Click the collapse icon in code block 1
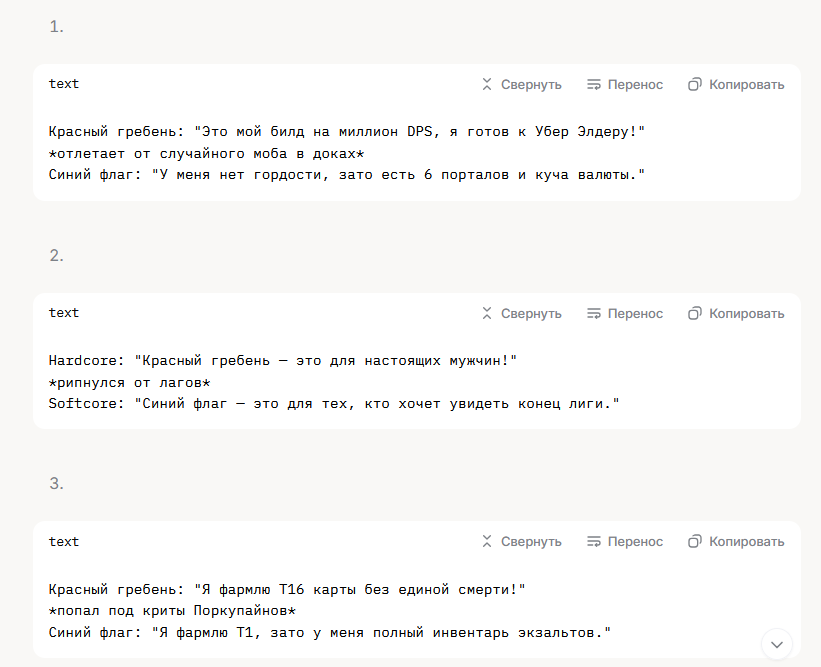This screenshot has width=821, height=667. 487,84
